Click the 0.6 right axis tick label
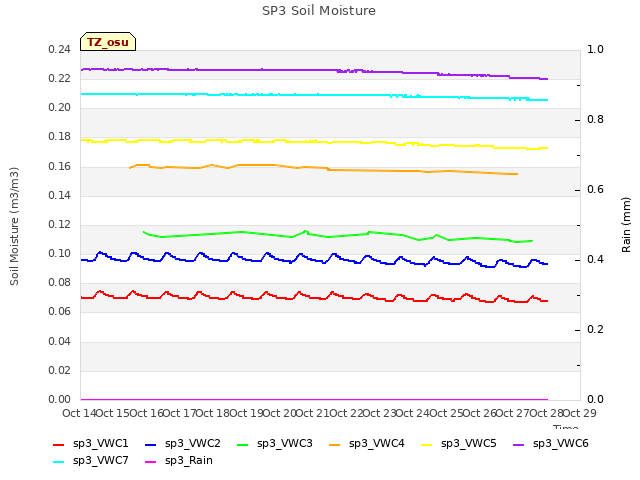640x480 pixels. point(595,189)
